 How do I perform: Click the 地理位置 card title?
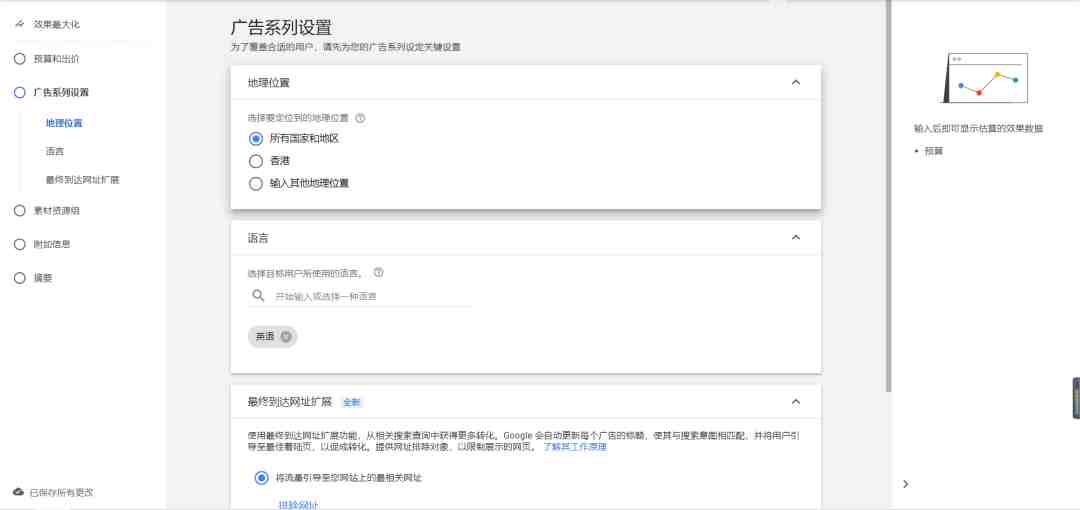pos(269,83)
